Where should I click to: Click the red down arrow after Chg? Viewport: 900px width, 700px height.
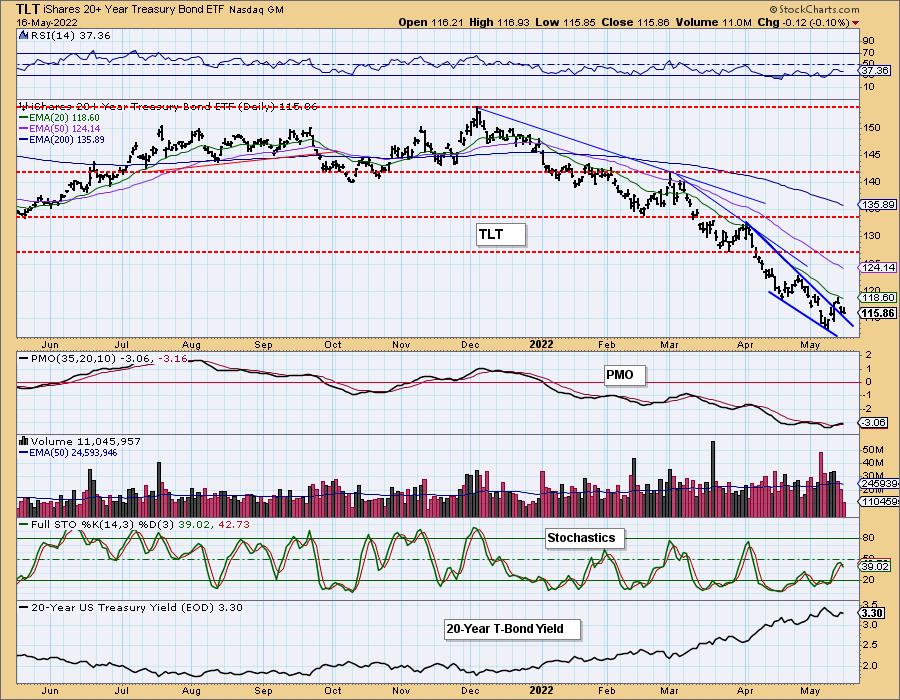(x=856, y=23)
